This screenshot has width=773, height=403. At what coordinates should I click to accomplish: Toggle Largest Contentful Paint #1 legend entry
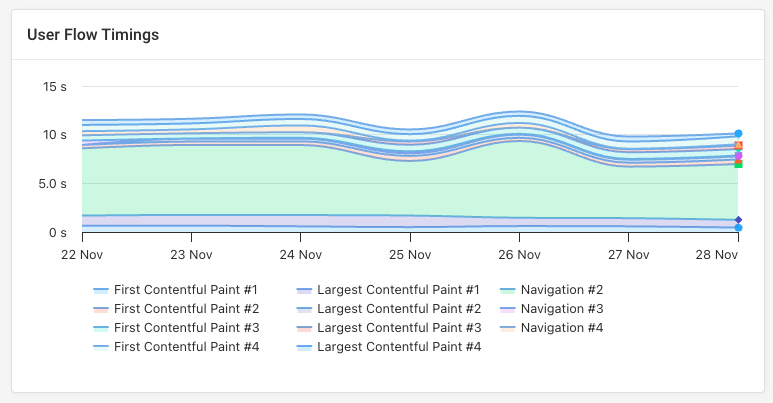[388, 290]
